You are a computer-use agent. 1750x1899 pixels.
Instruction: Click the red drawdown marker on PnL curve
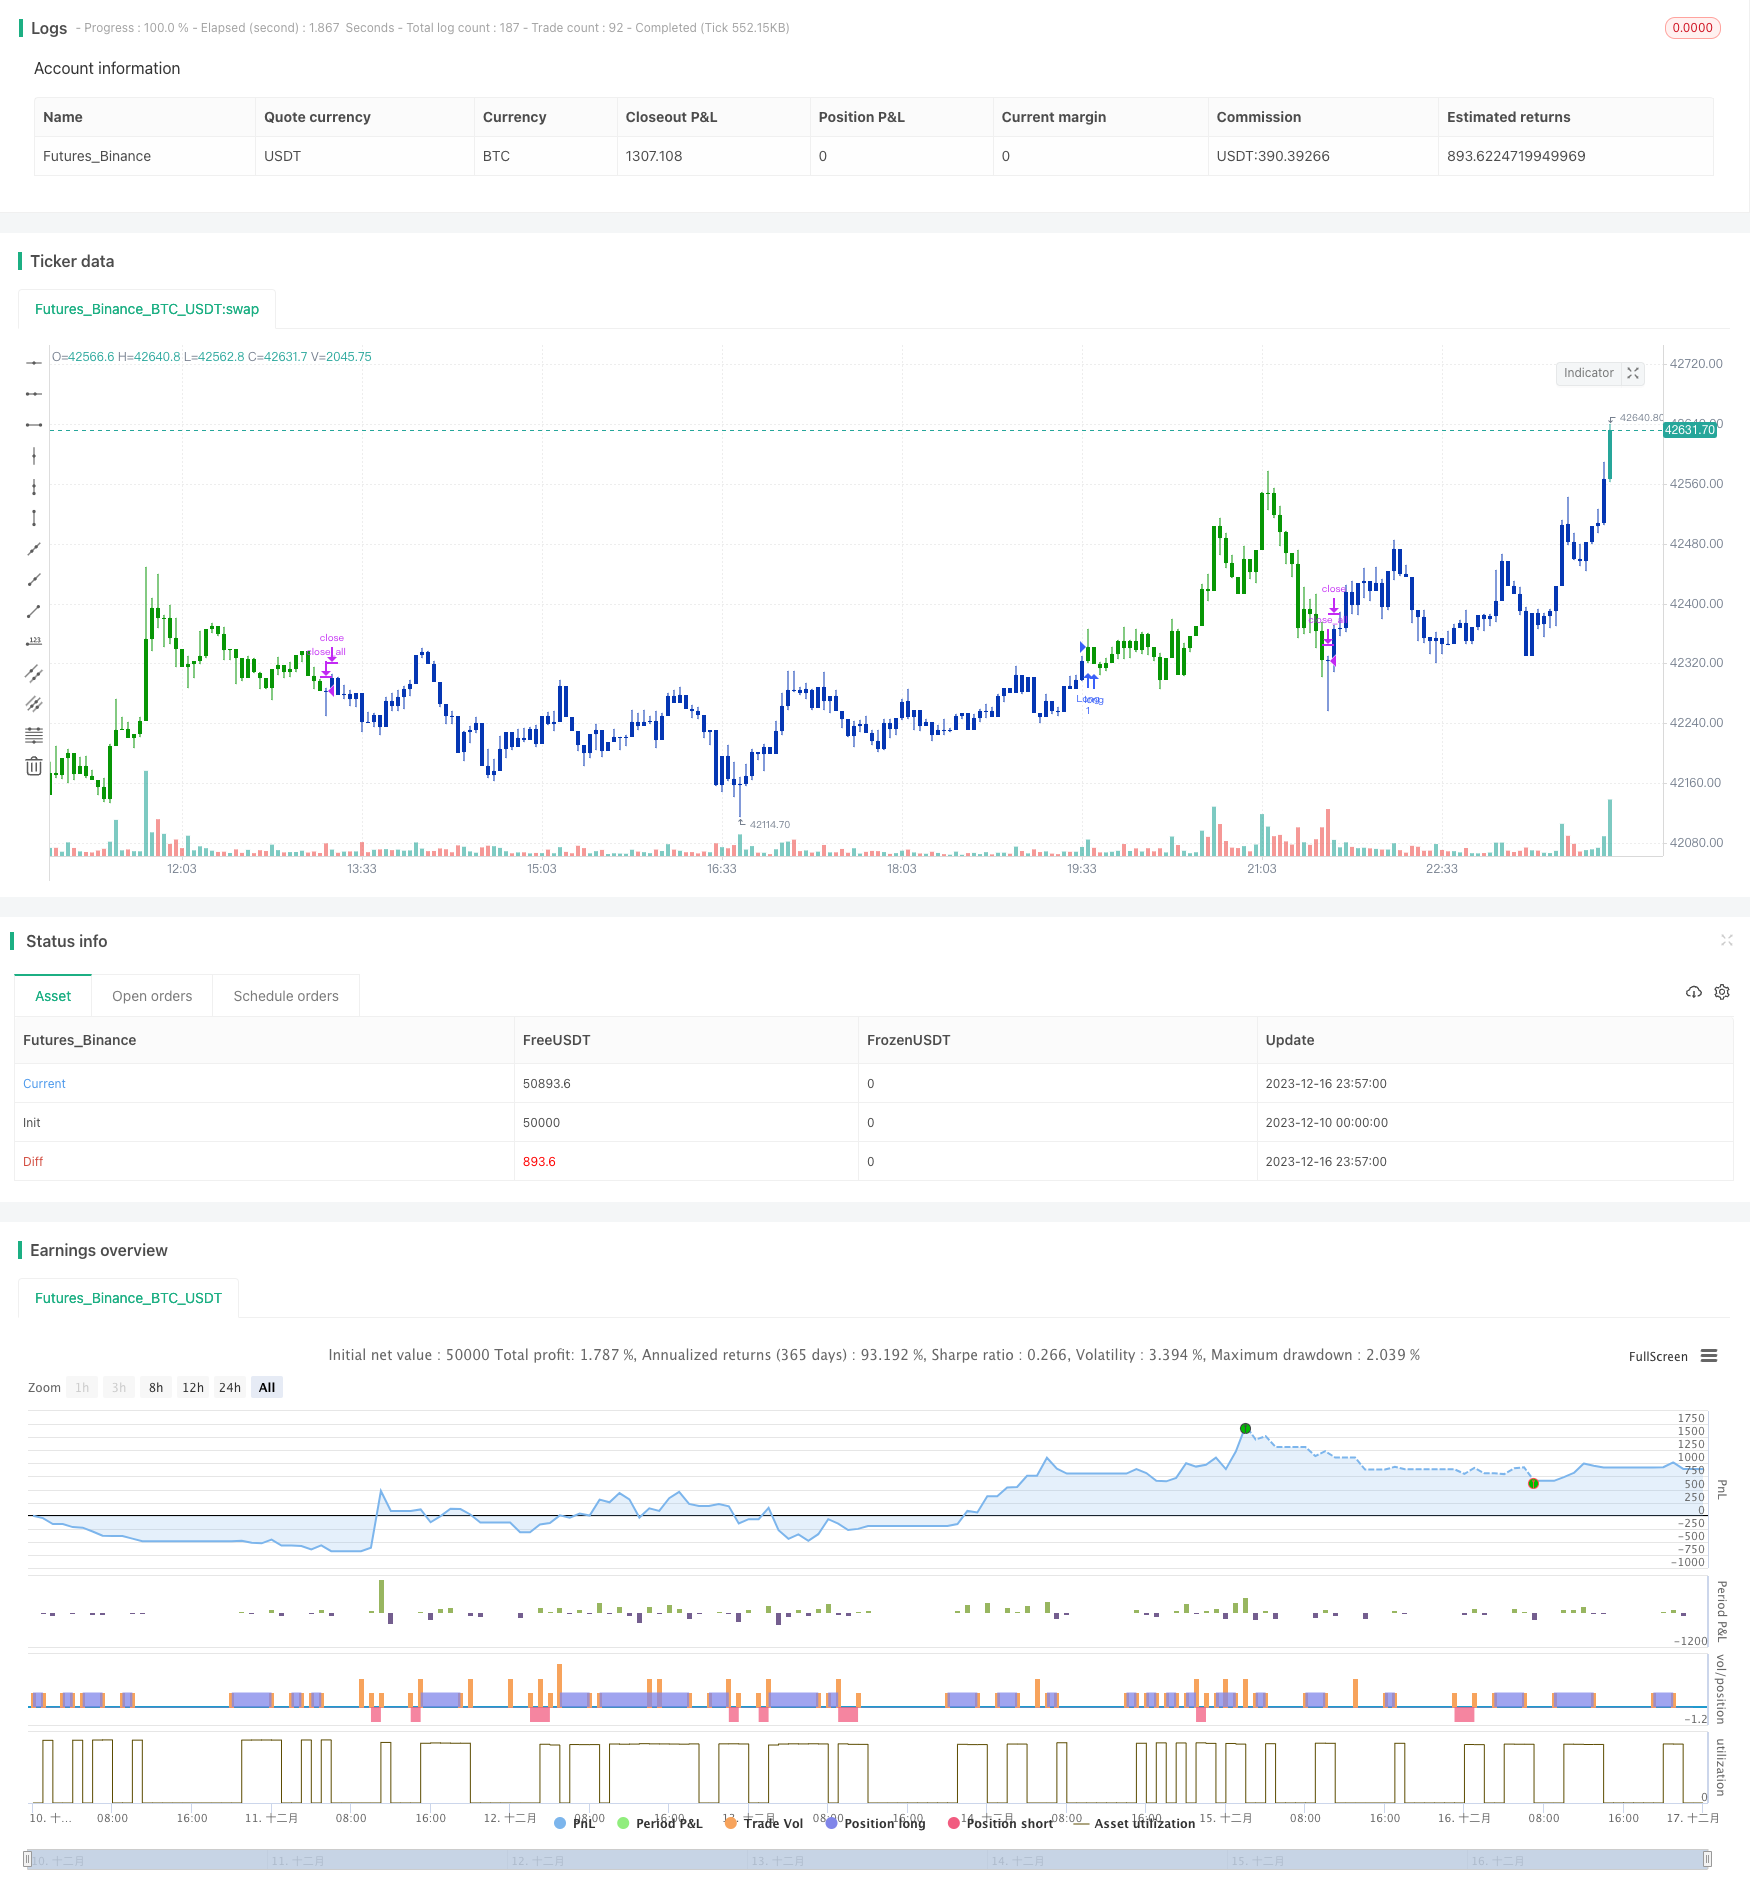[1533, 1483]
